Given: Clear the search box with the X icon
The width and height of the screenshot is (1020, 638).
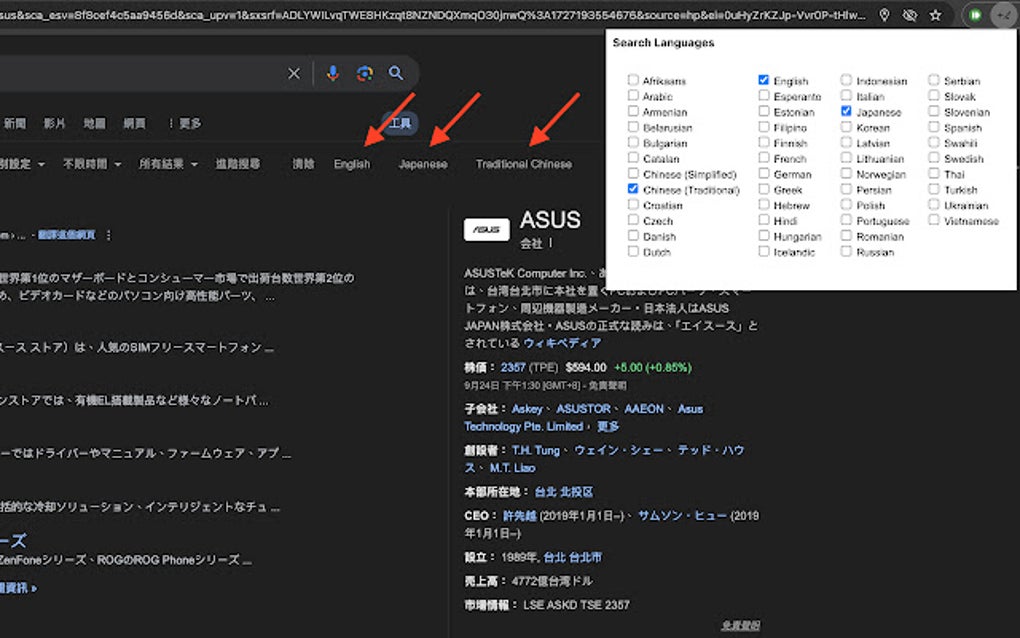Looking at the screenshot, I should (293, 73).
